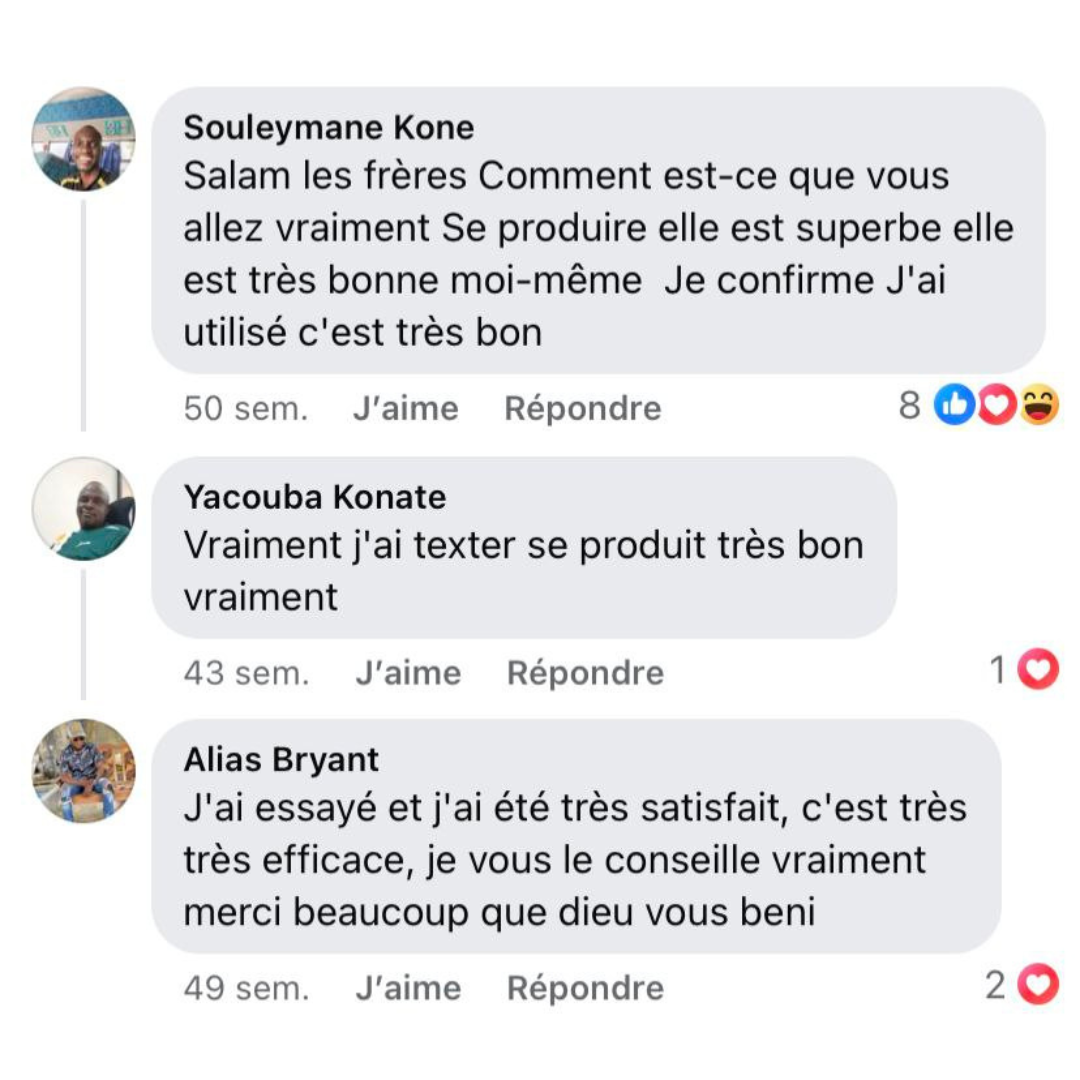
Task: Click the 49 sem. timestamp
Action: tap(246, 989)
